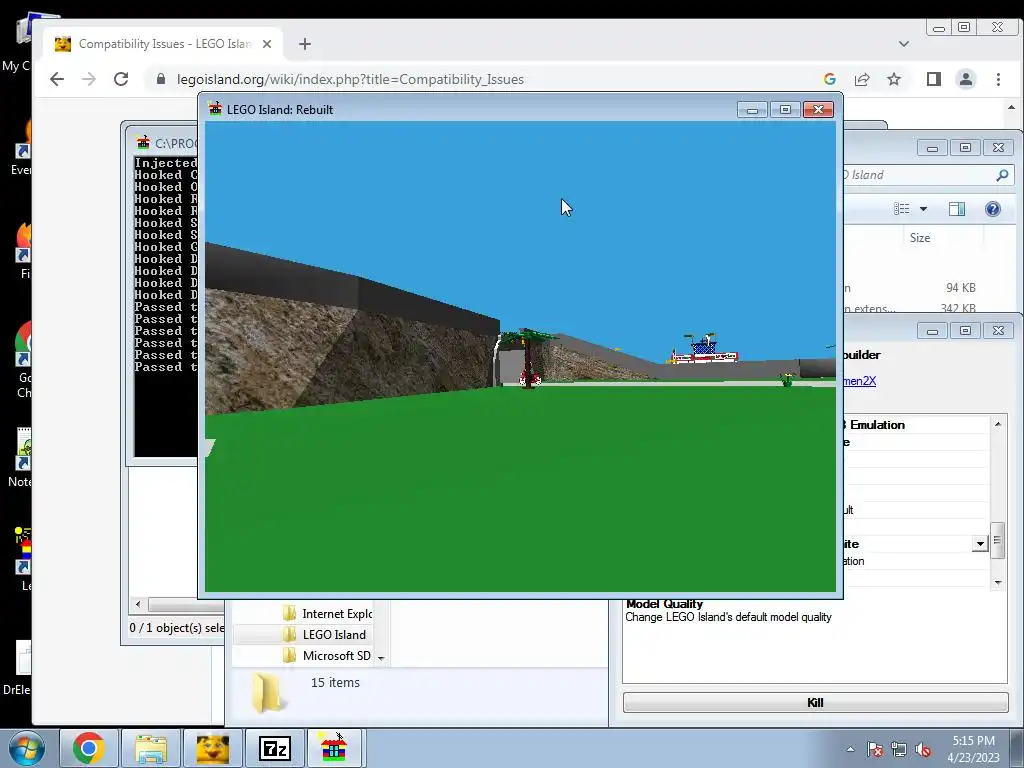Share this page icon in Chrome
Image resolution: width=1024 pixels, height=768 pixels.
point(862,79)
